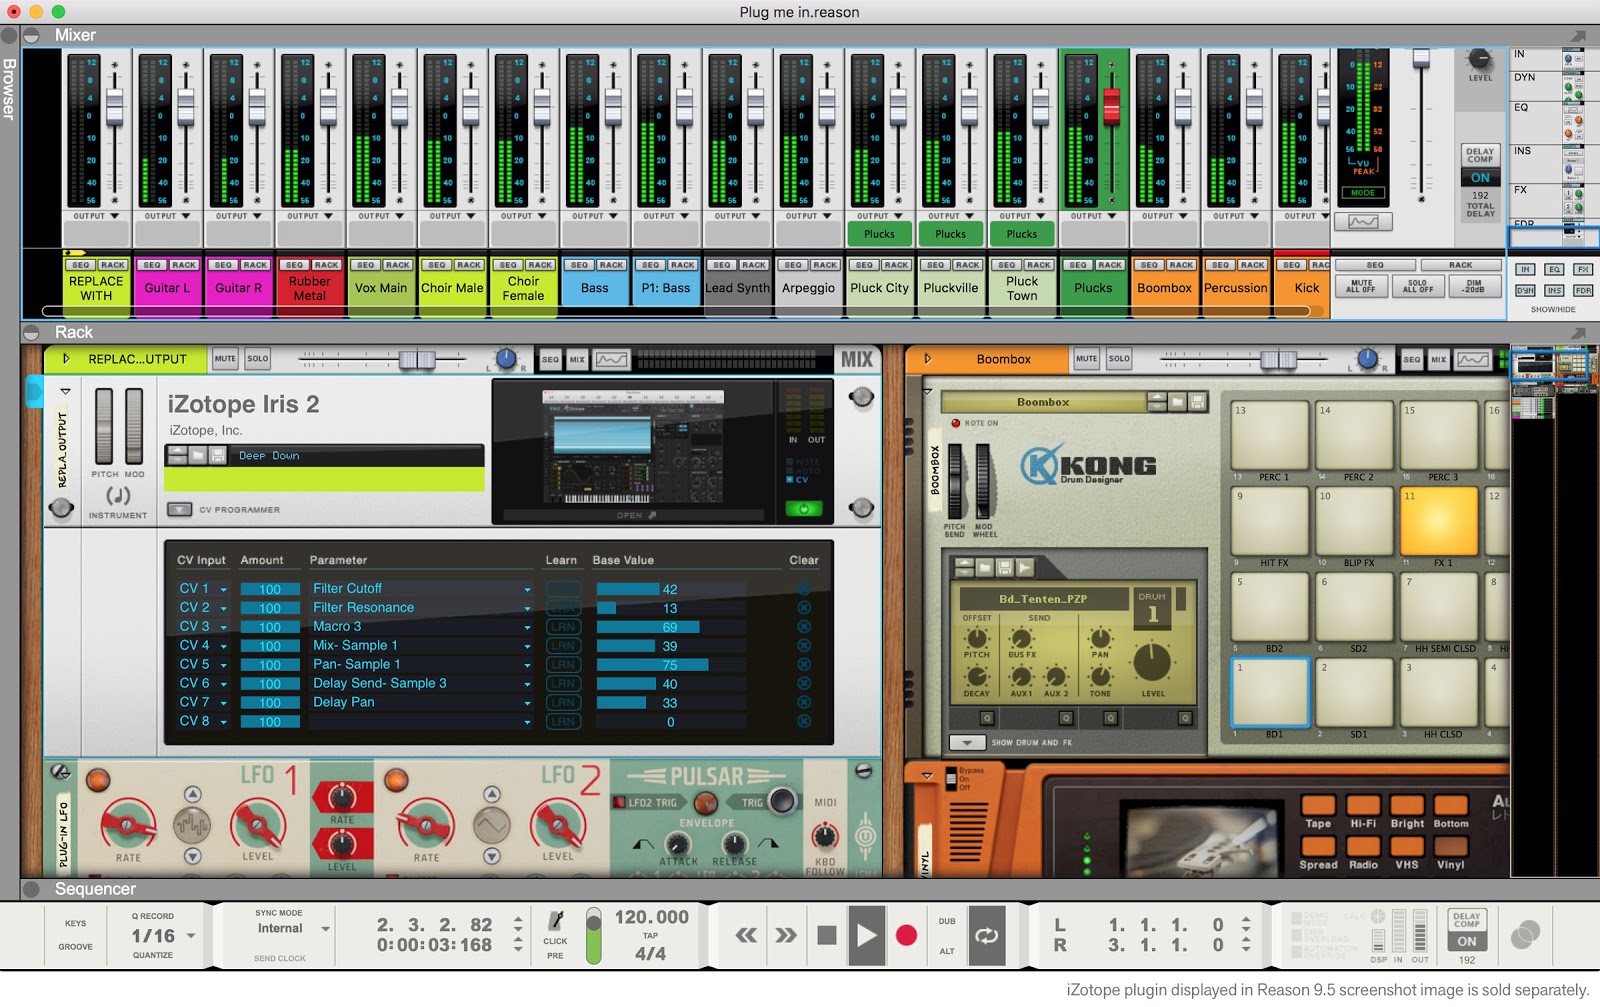Click the fast-forward icon in the transport
Viewport: 1600px width, 1007px height.
tap(784, 935)
